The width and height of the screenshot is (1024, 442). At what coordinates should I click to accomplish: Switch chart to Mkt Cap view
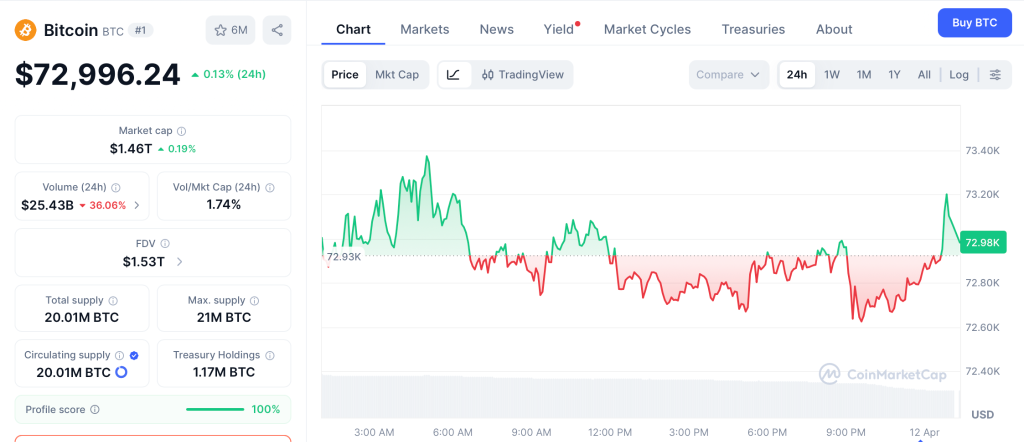(397, 75)
